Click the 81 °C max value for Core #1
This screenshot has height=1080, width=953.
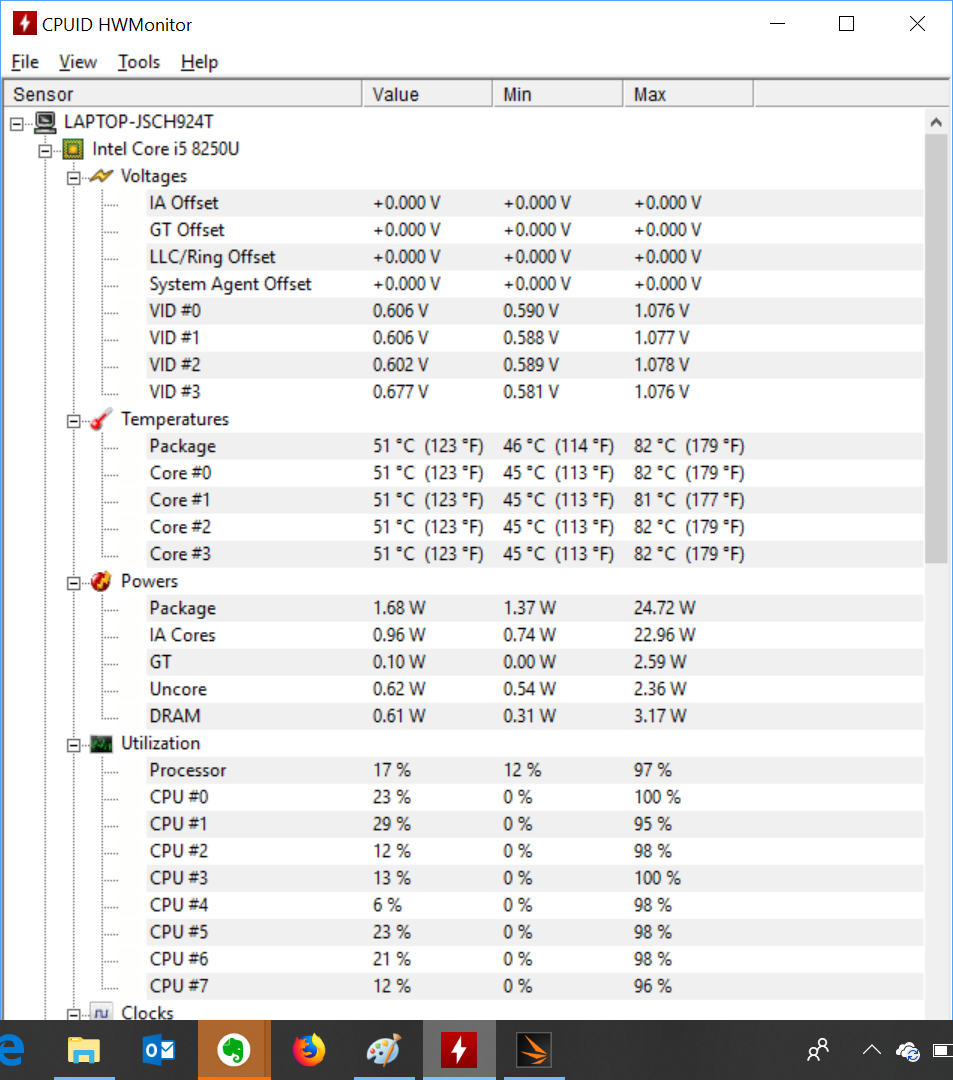pyautogui.click(x=689, y=500)
